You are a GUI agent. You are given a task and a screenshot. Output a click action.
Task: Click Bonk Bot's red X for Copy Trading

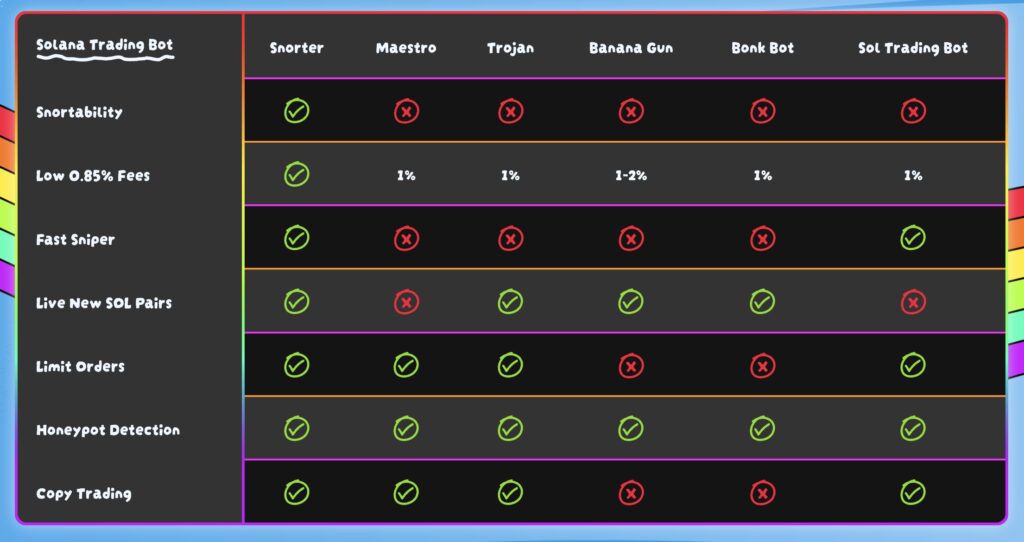click(x=762, y=493)
